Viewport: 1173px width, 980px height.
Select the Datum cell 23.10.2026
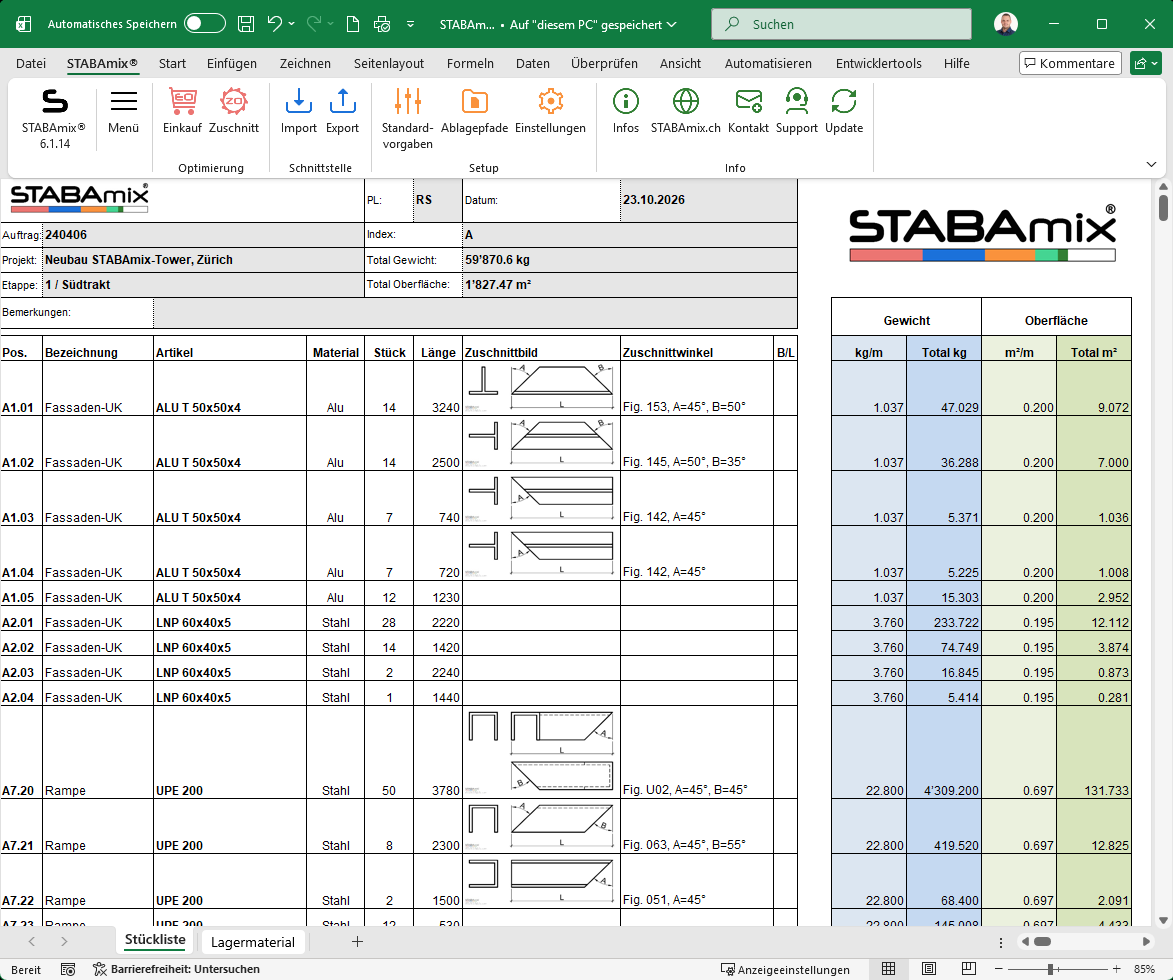[708, 200]
